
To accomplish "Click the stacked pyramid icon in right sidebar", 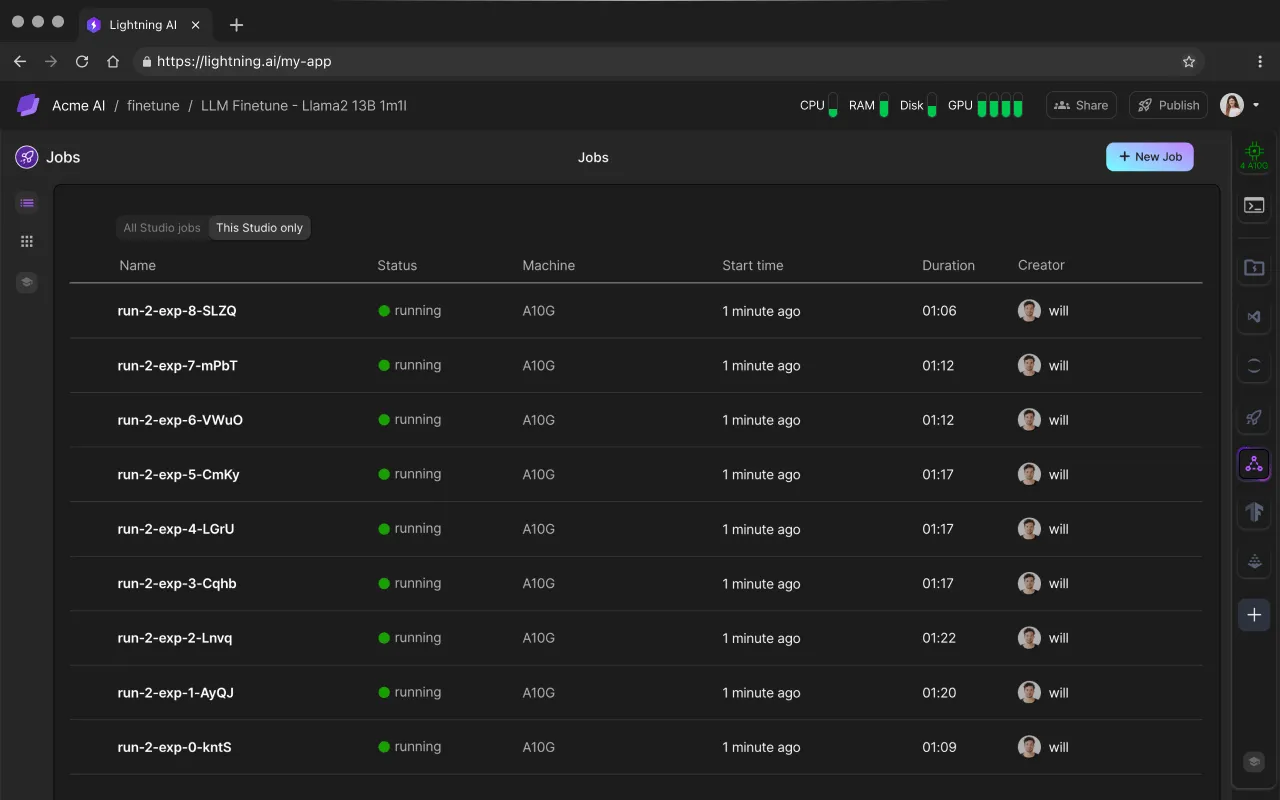I will point(1254,562).
